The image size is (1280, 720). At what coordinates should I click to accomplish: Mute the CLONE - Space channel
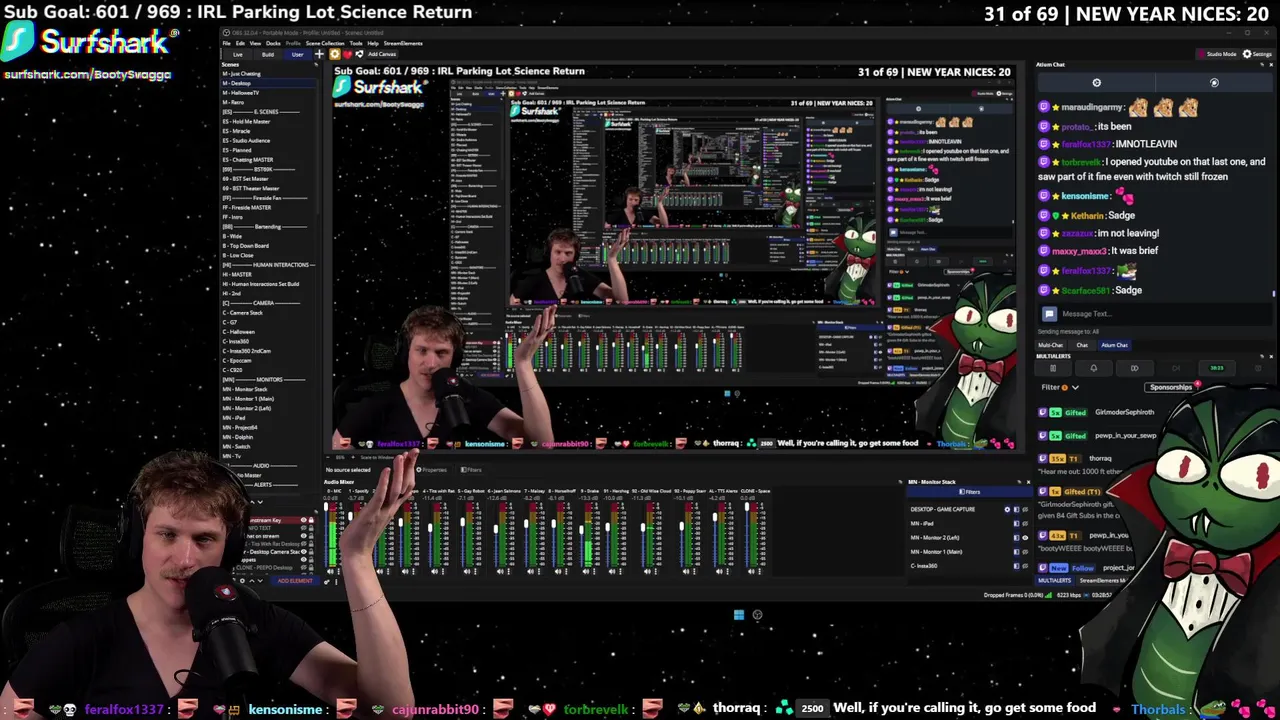[x=751, y=571]
